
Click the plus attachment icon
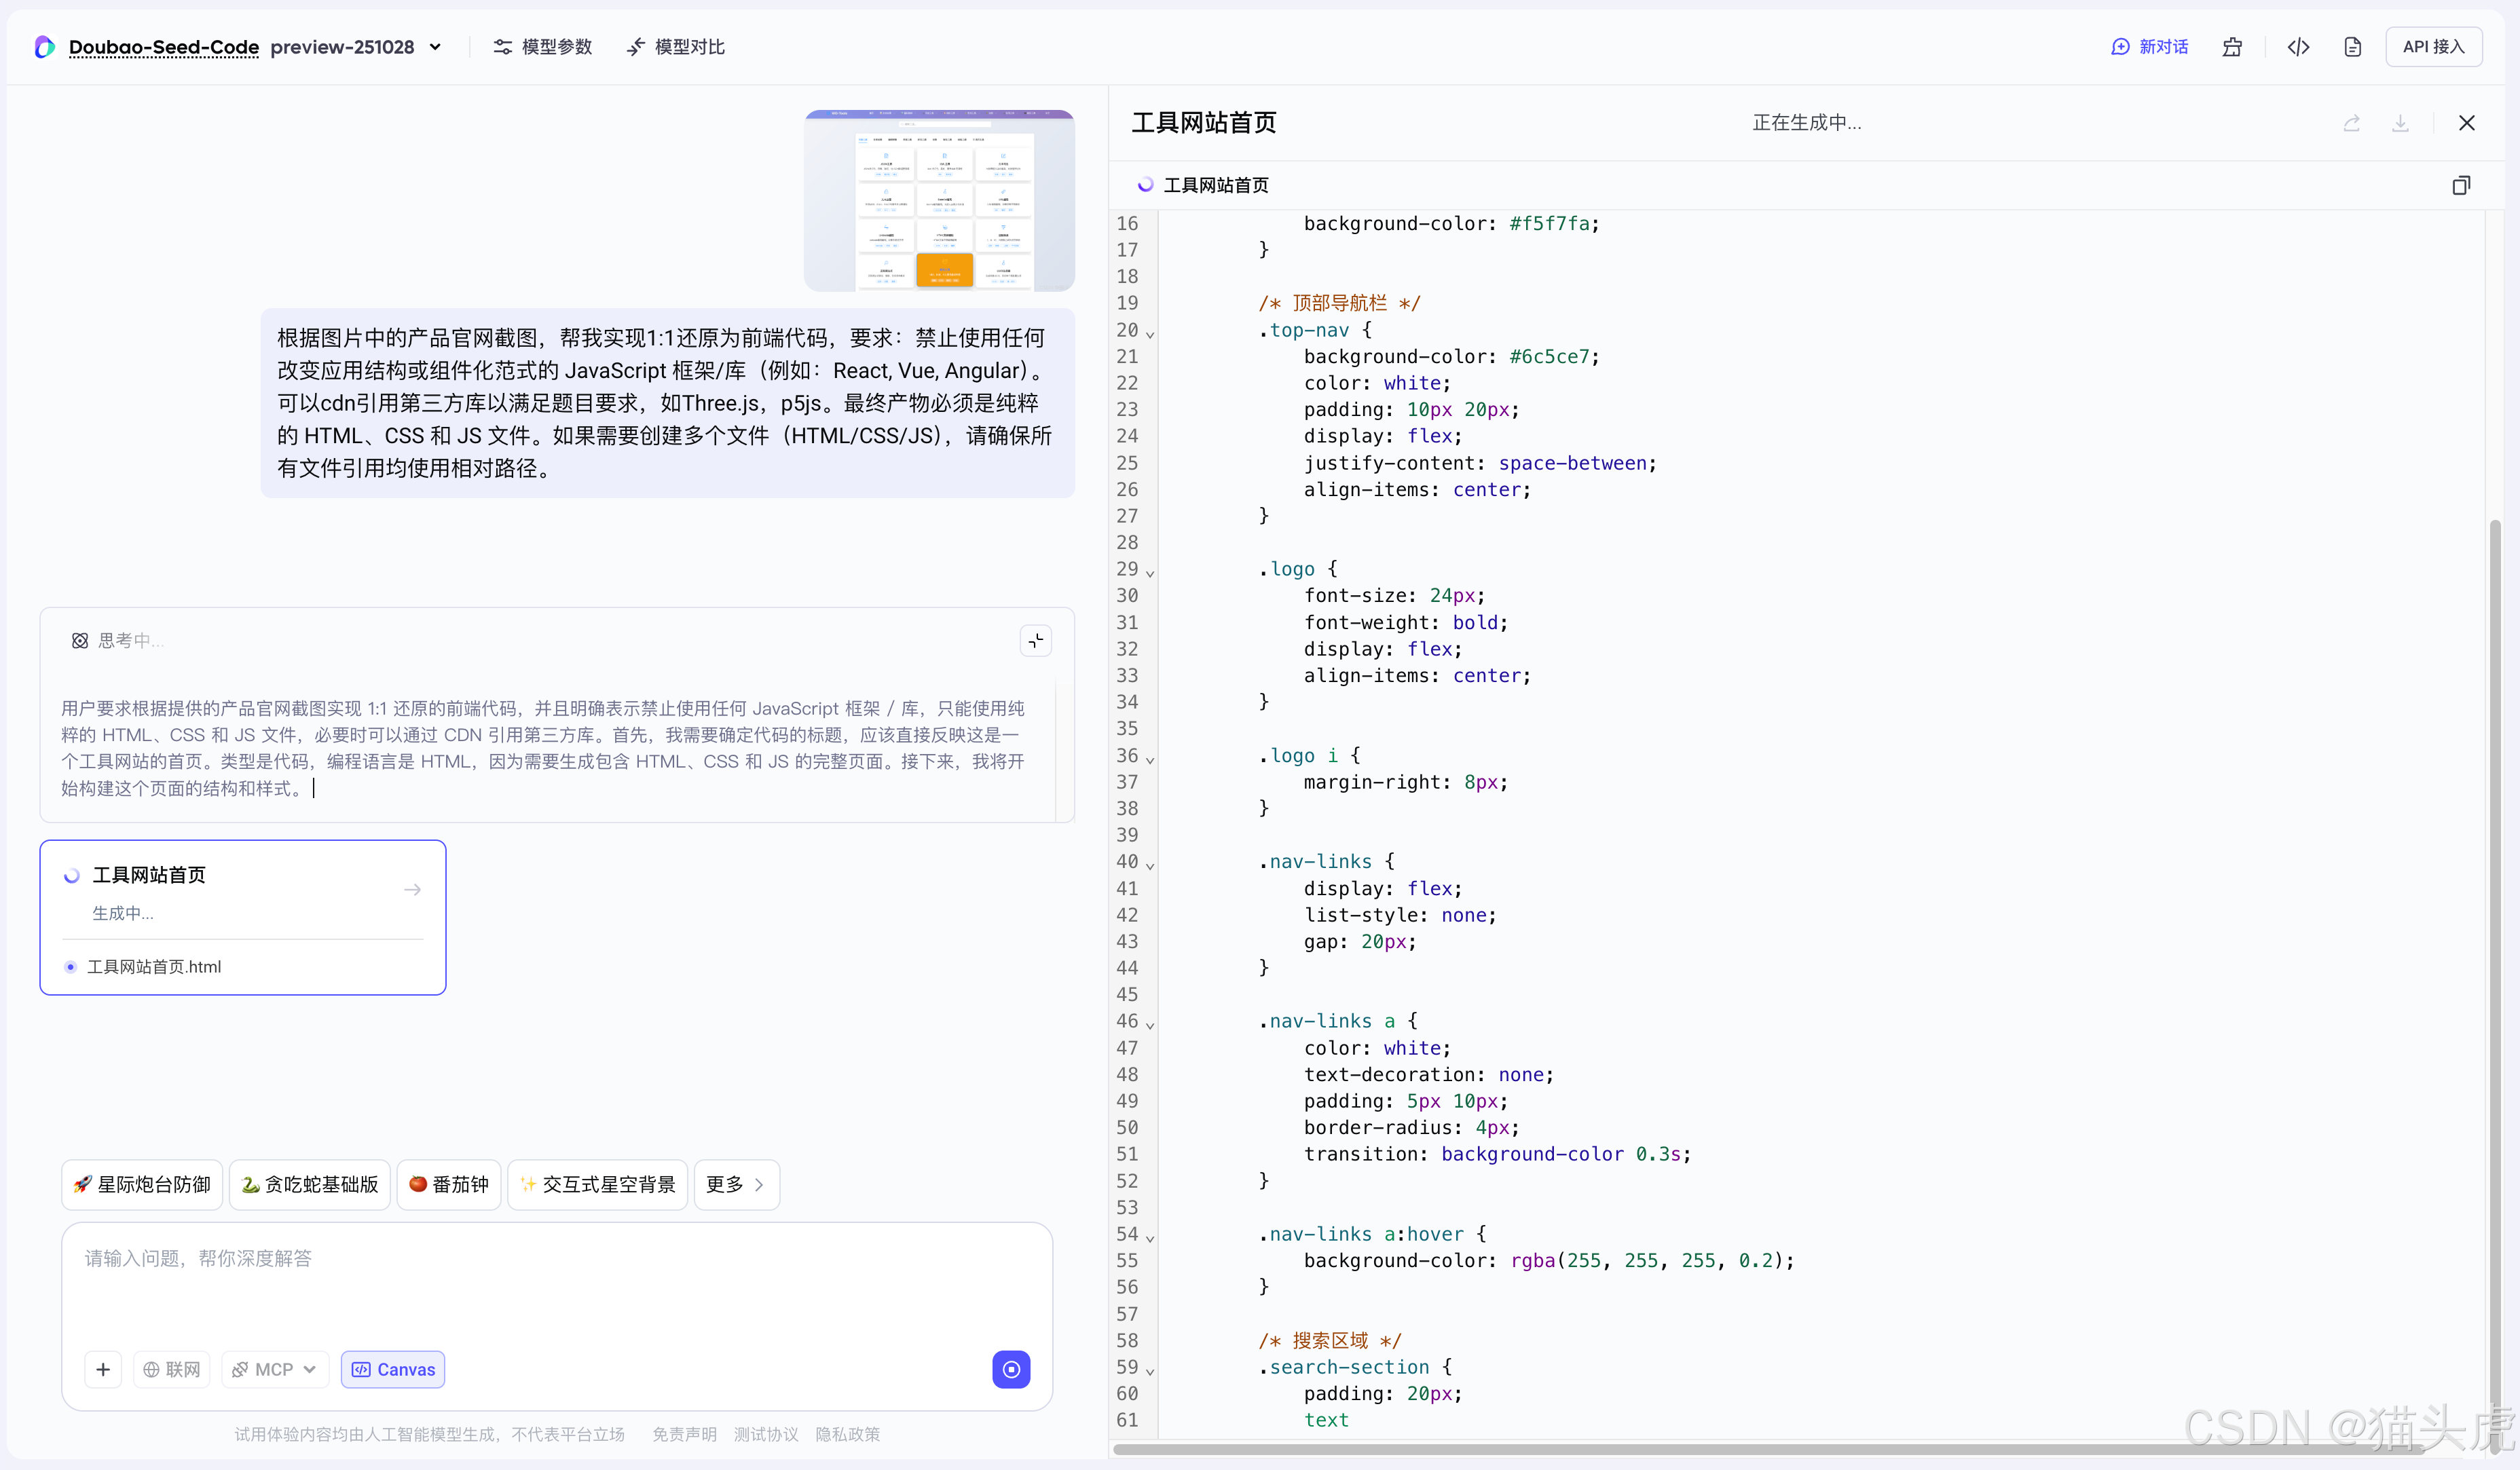coord(103,1369)
